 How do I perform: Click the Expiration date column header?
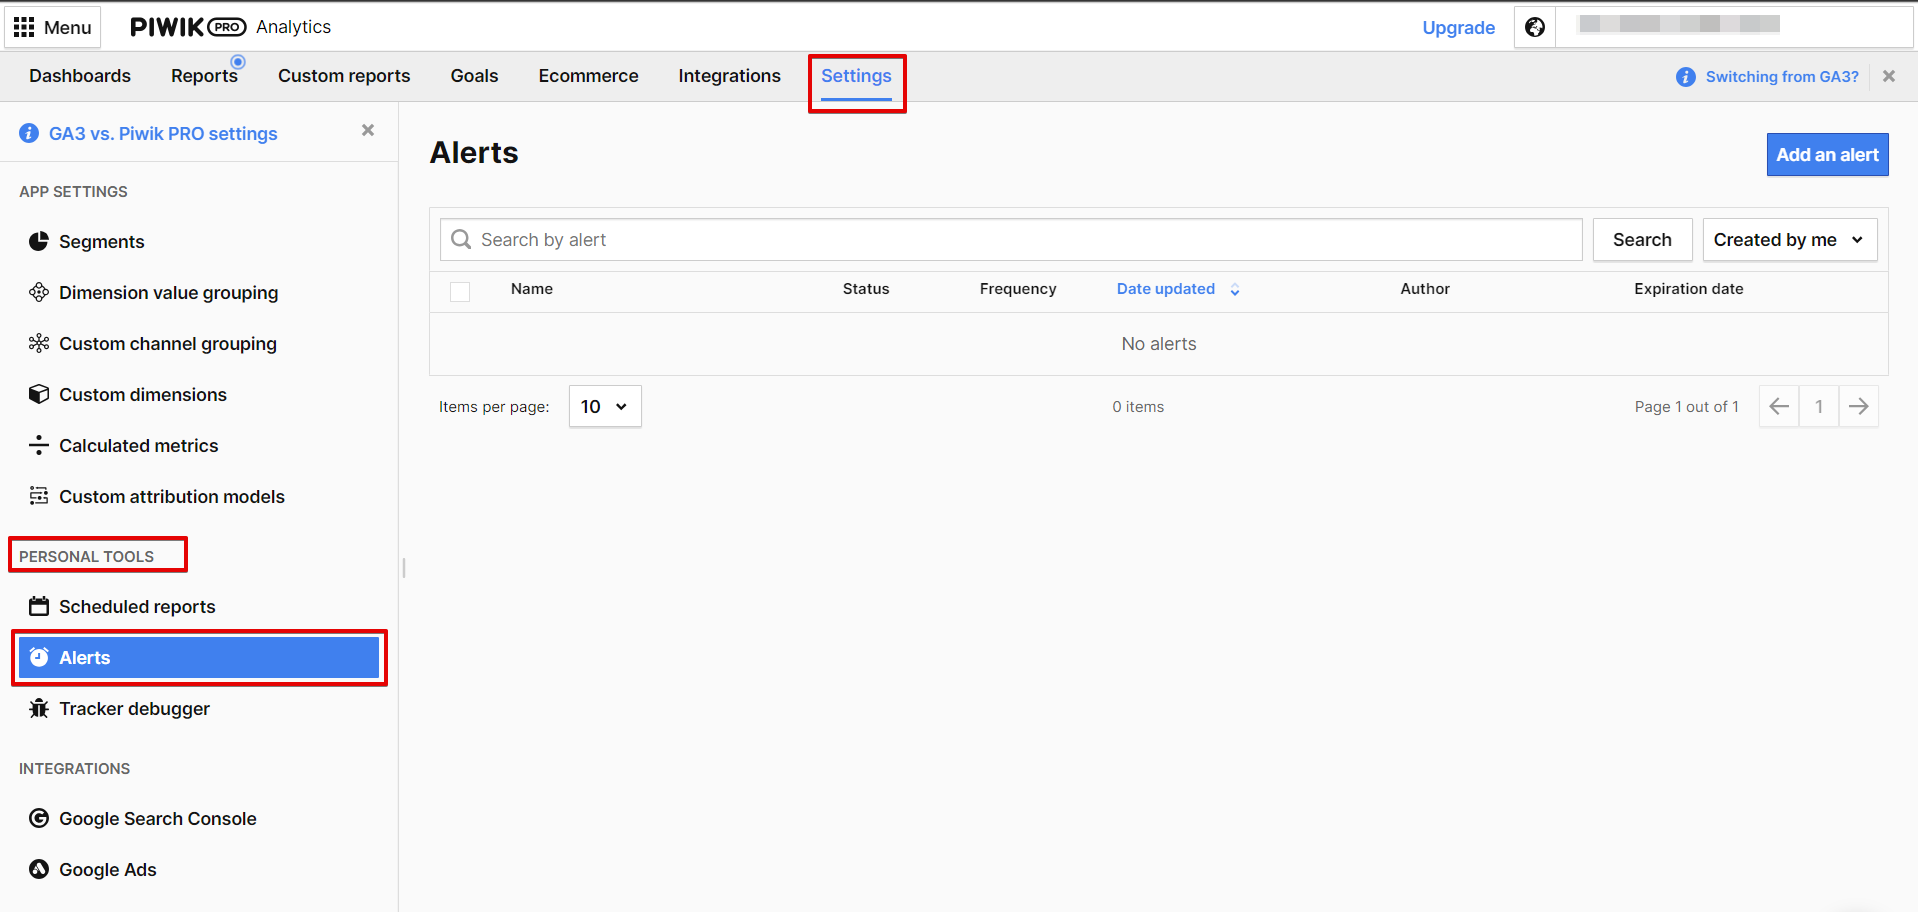[1689, 289]
